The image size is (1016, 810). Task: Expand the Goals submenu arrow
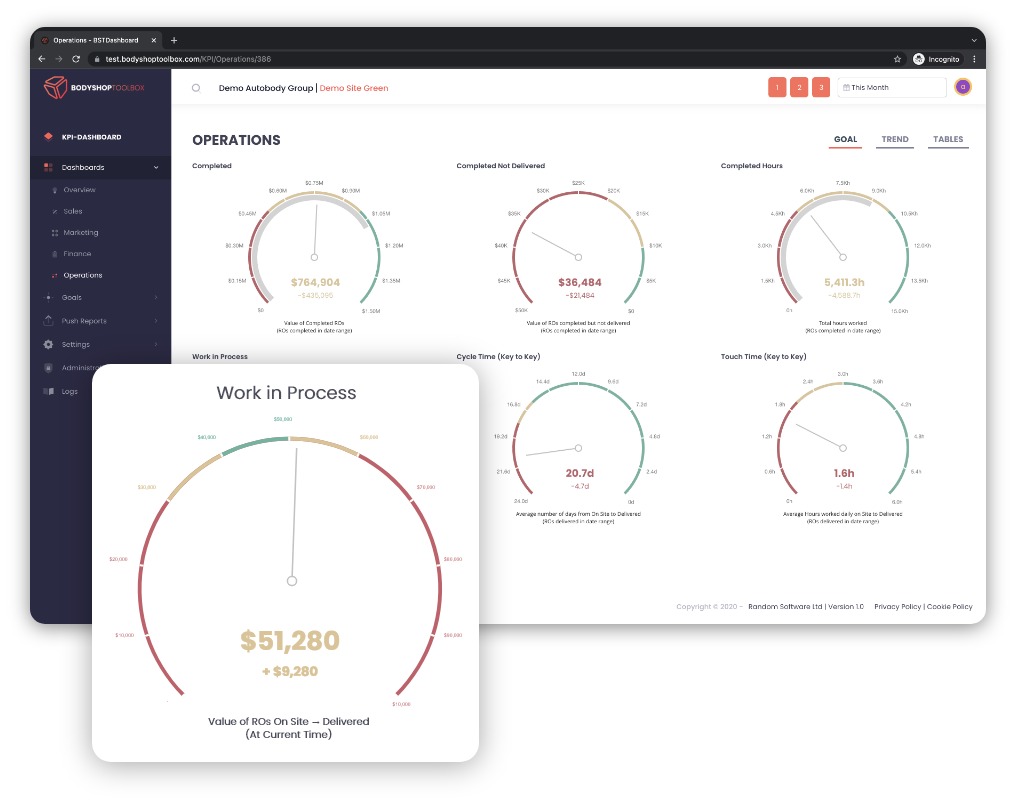pyautogui.click(x=156, y=297)
